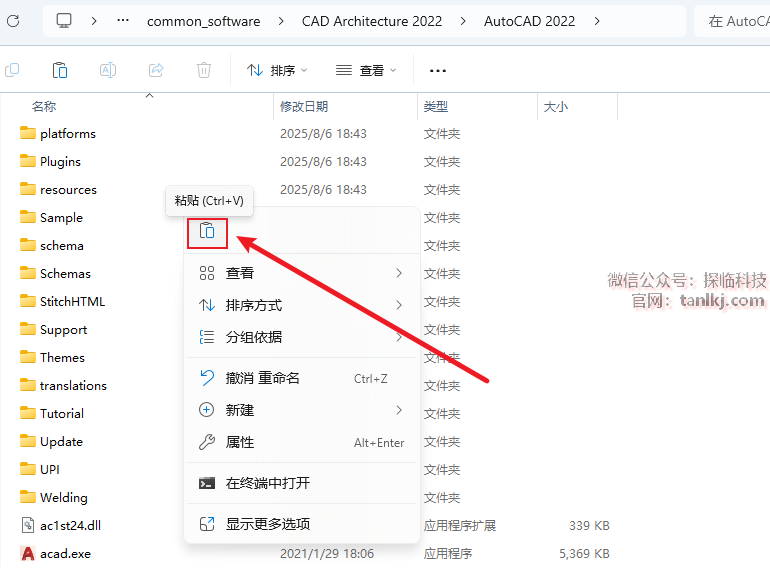Choose 显示更多选项 in context menu
Image resolution: width=770 pixels, height=573 pixels.
click(x=302, y=524)
